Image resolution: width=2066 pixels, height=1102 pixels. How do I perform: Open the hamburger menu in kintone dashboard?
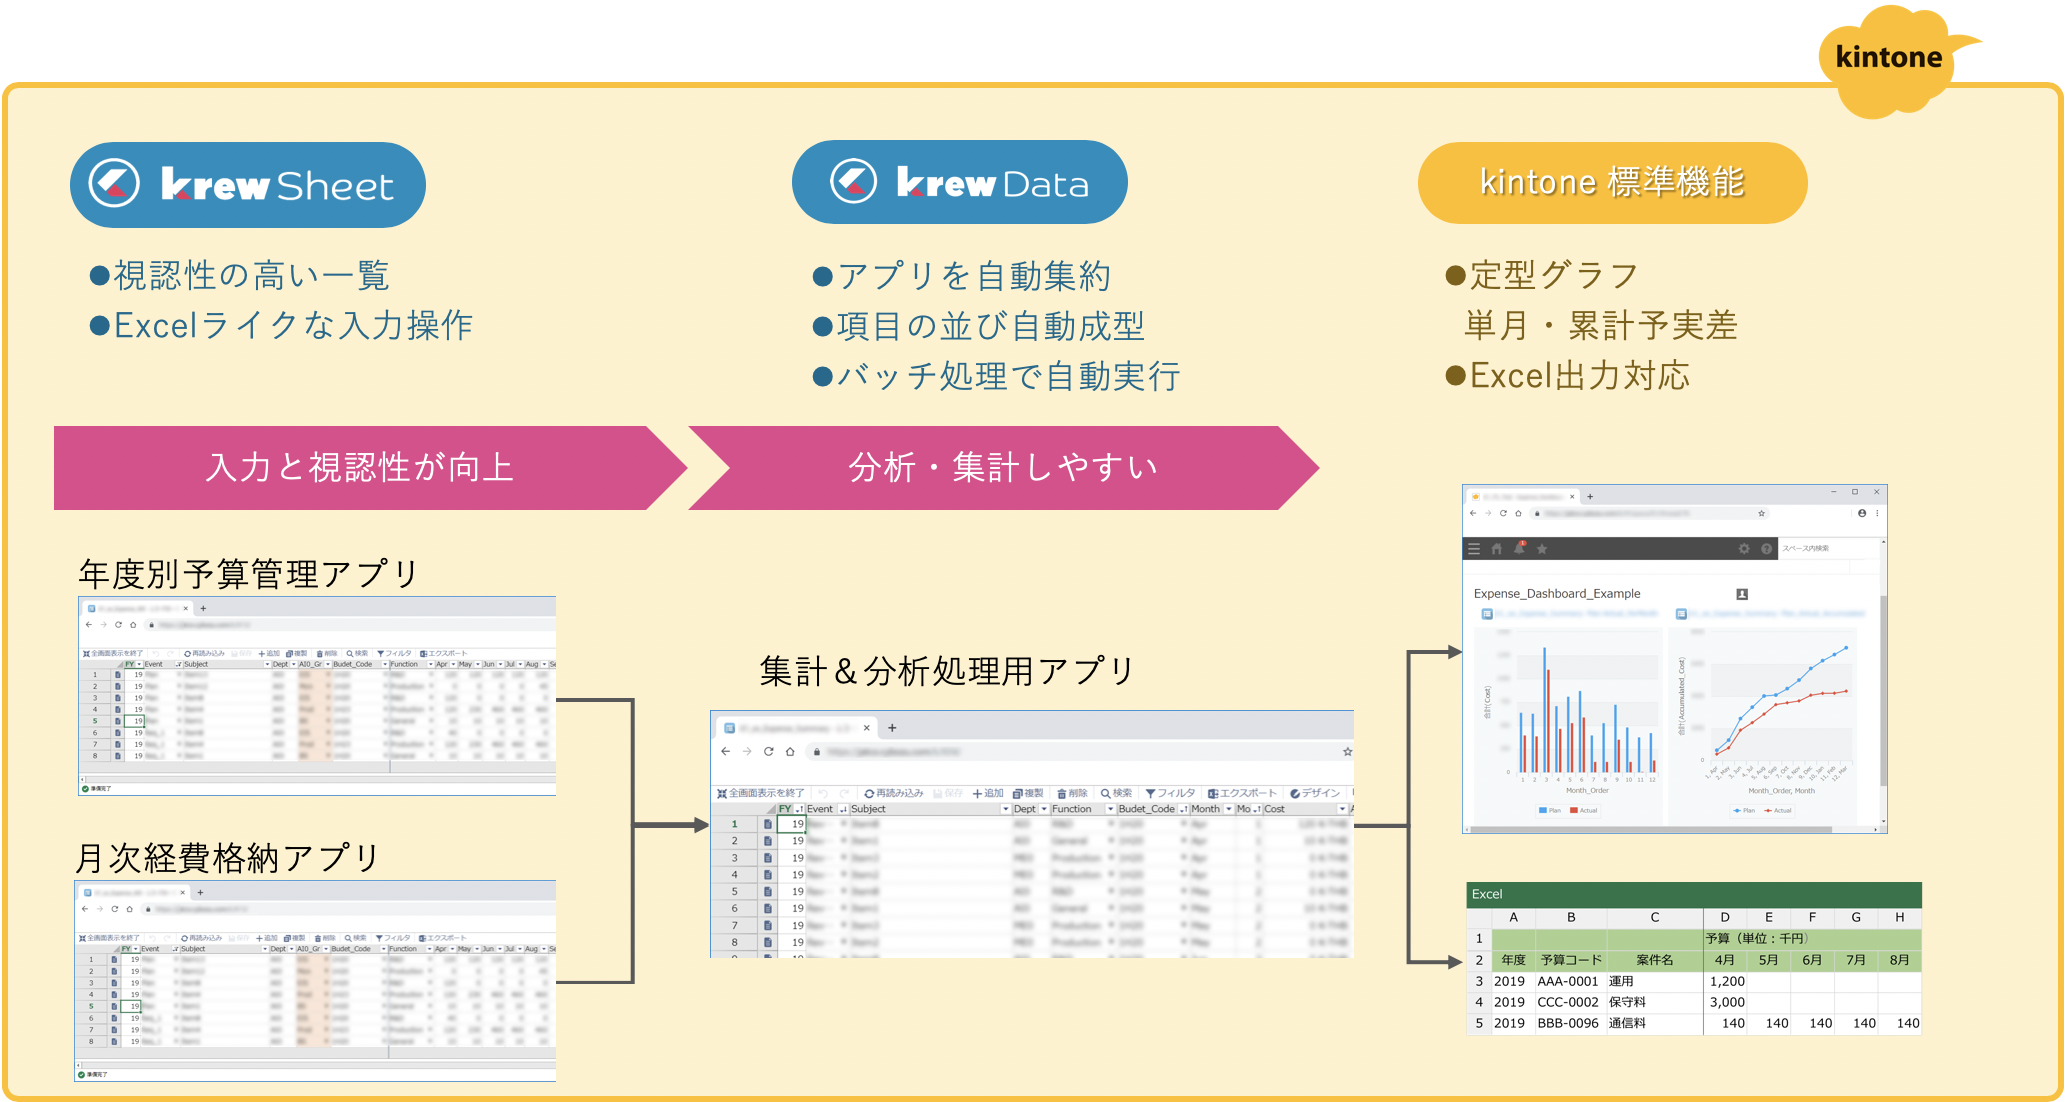[x=1473, y=548]
